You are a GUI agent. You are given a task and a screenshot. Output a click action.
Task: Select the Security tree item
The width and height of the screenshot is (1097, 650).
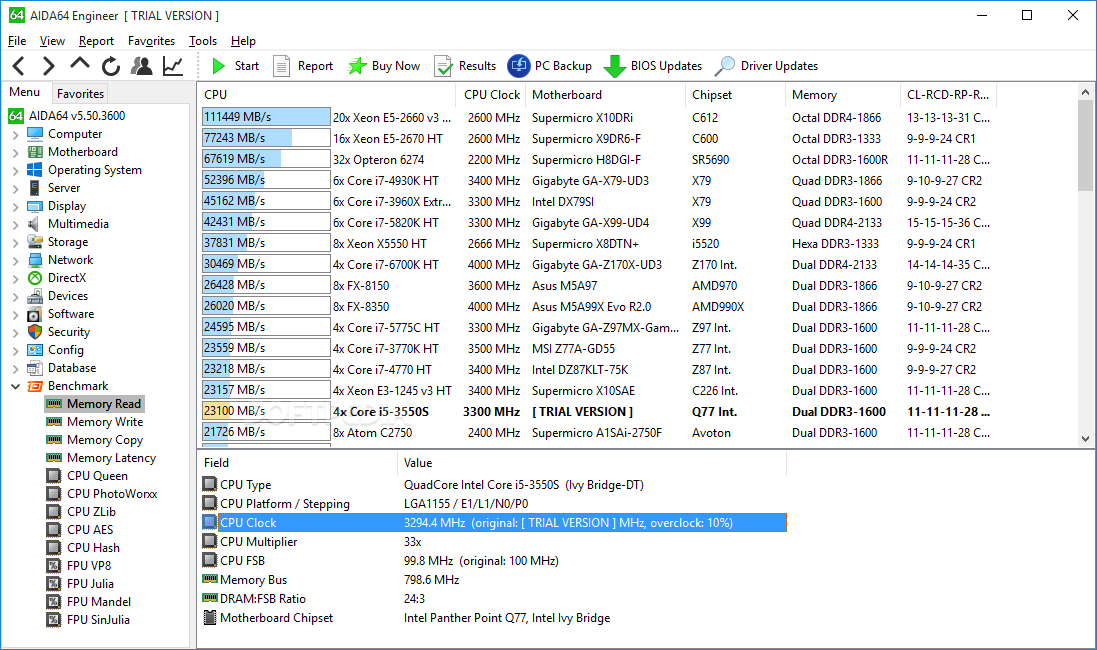click(x=59, y=332)
